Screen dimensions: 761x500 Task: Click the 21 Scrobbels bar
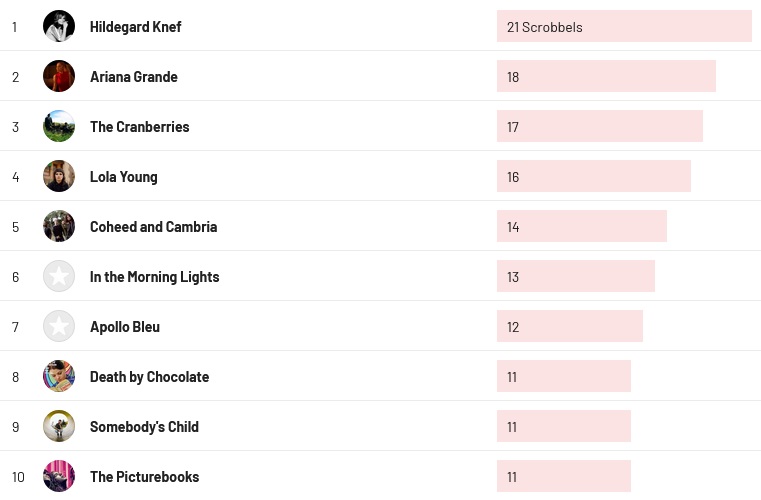pyautogui.click(x=623, y=27)
